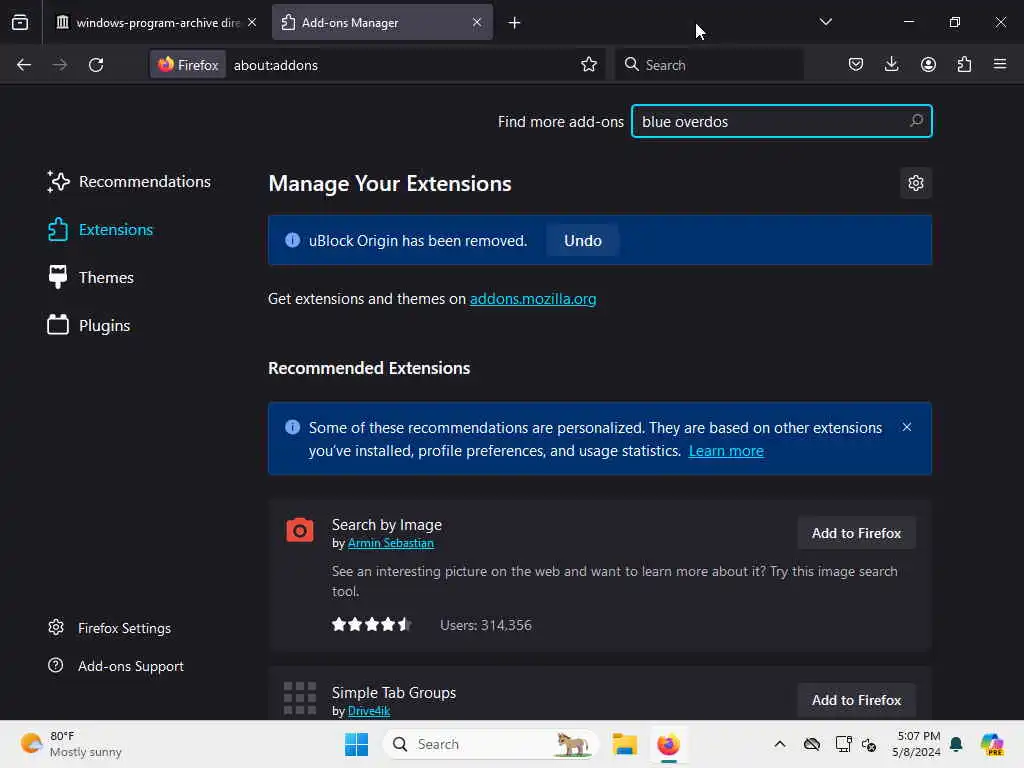The height and width of the screenshot is (768, 1024).
Task: Click the Simple Tab Groups grid icon
Action: (x=300, y=698)
